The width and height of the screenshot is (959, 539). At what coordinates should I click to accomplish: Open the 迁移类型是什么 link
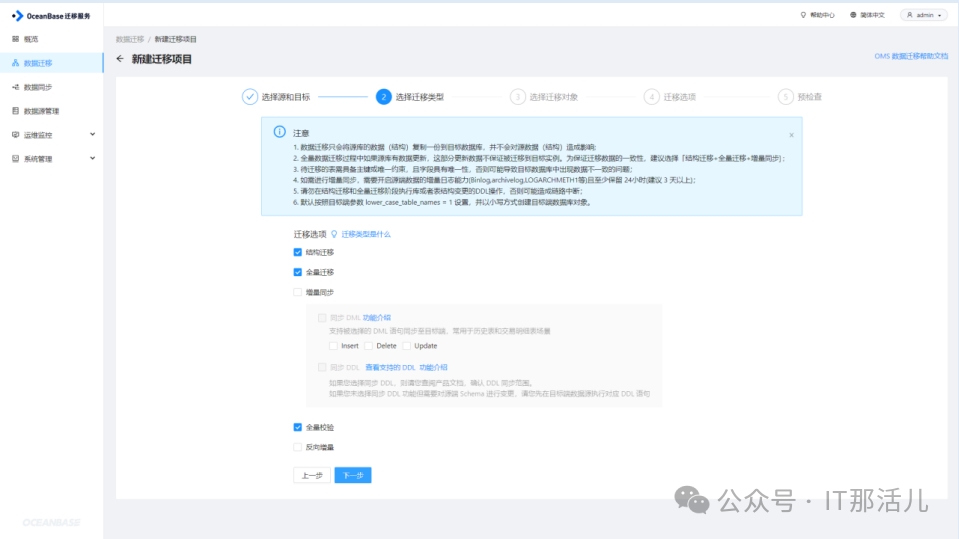click(x=366, y=234)
